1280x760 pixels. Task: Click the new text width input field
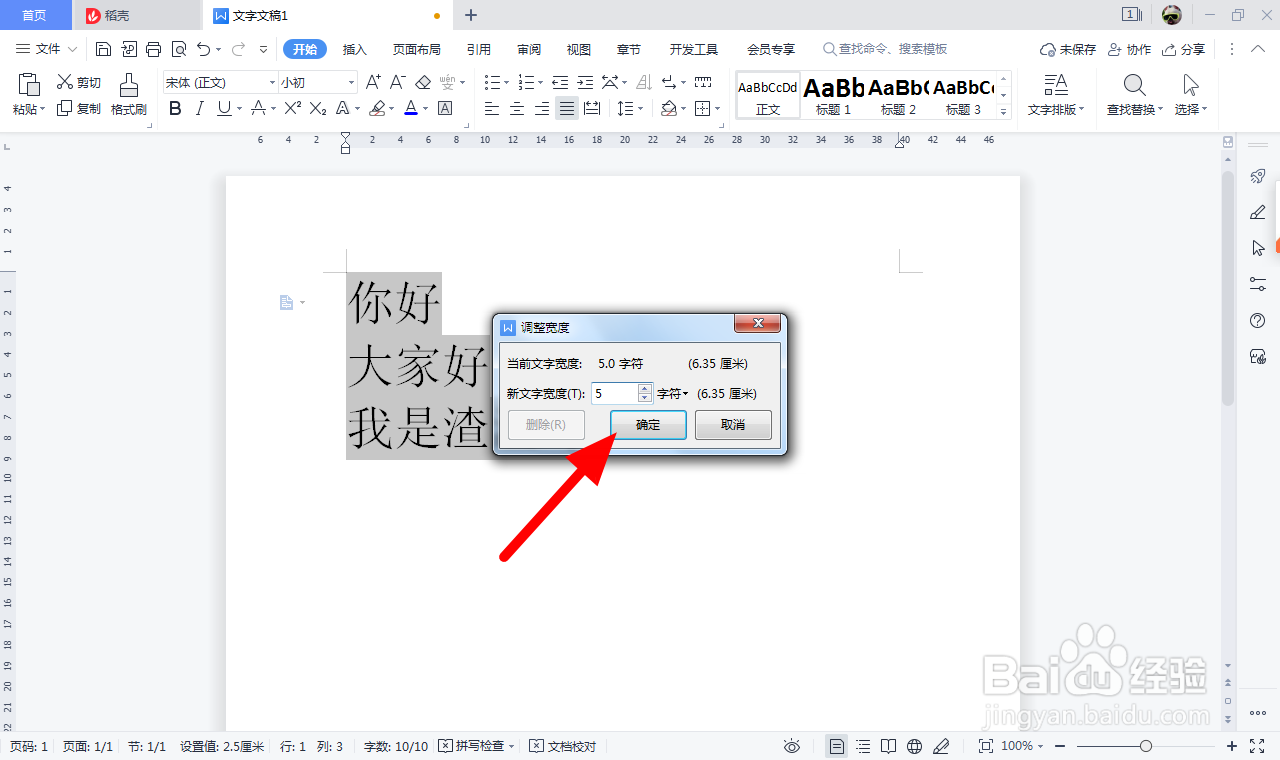click(x=613, y=393)
